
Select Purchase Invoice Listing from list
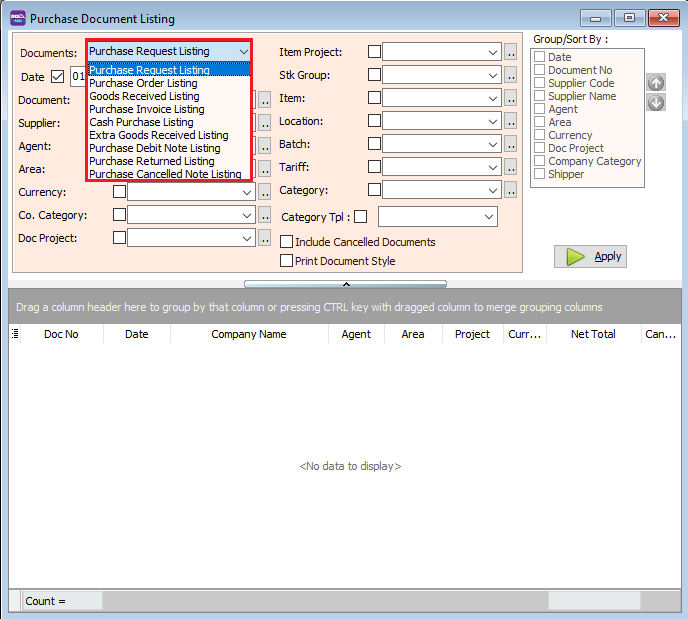[x=147, y=109]
